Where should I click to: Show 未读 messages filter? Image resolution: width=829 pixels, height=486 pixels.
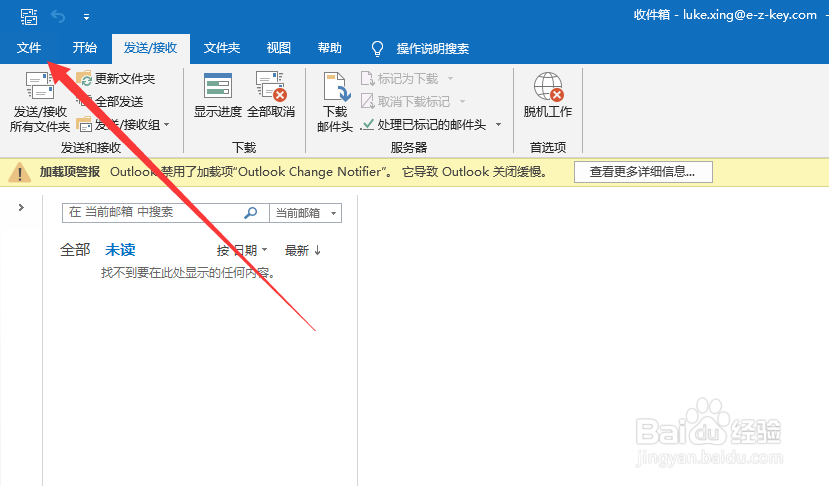tap(120, 250)
